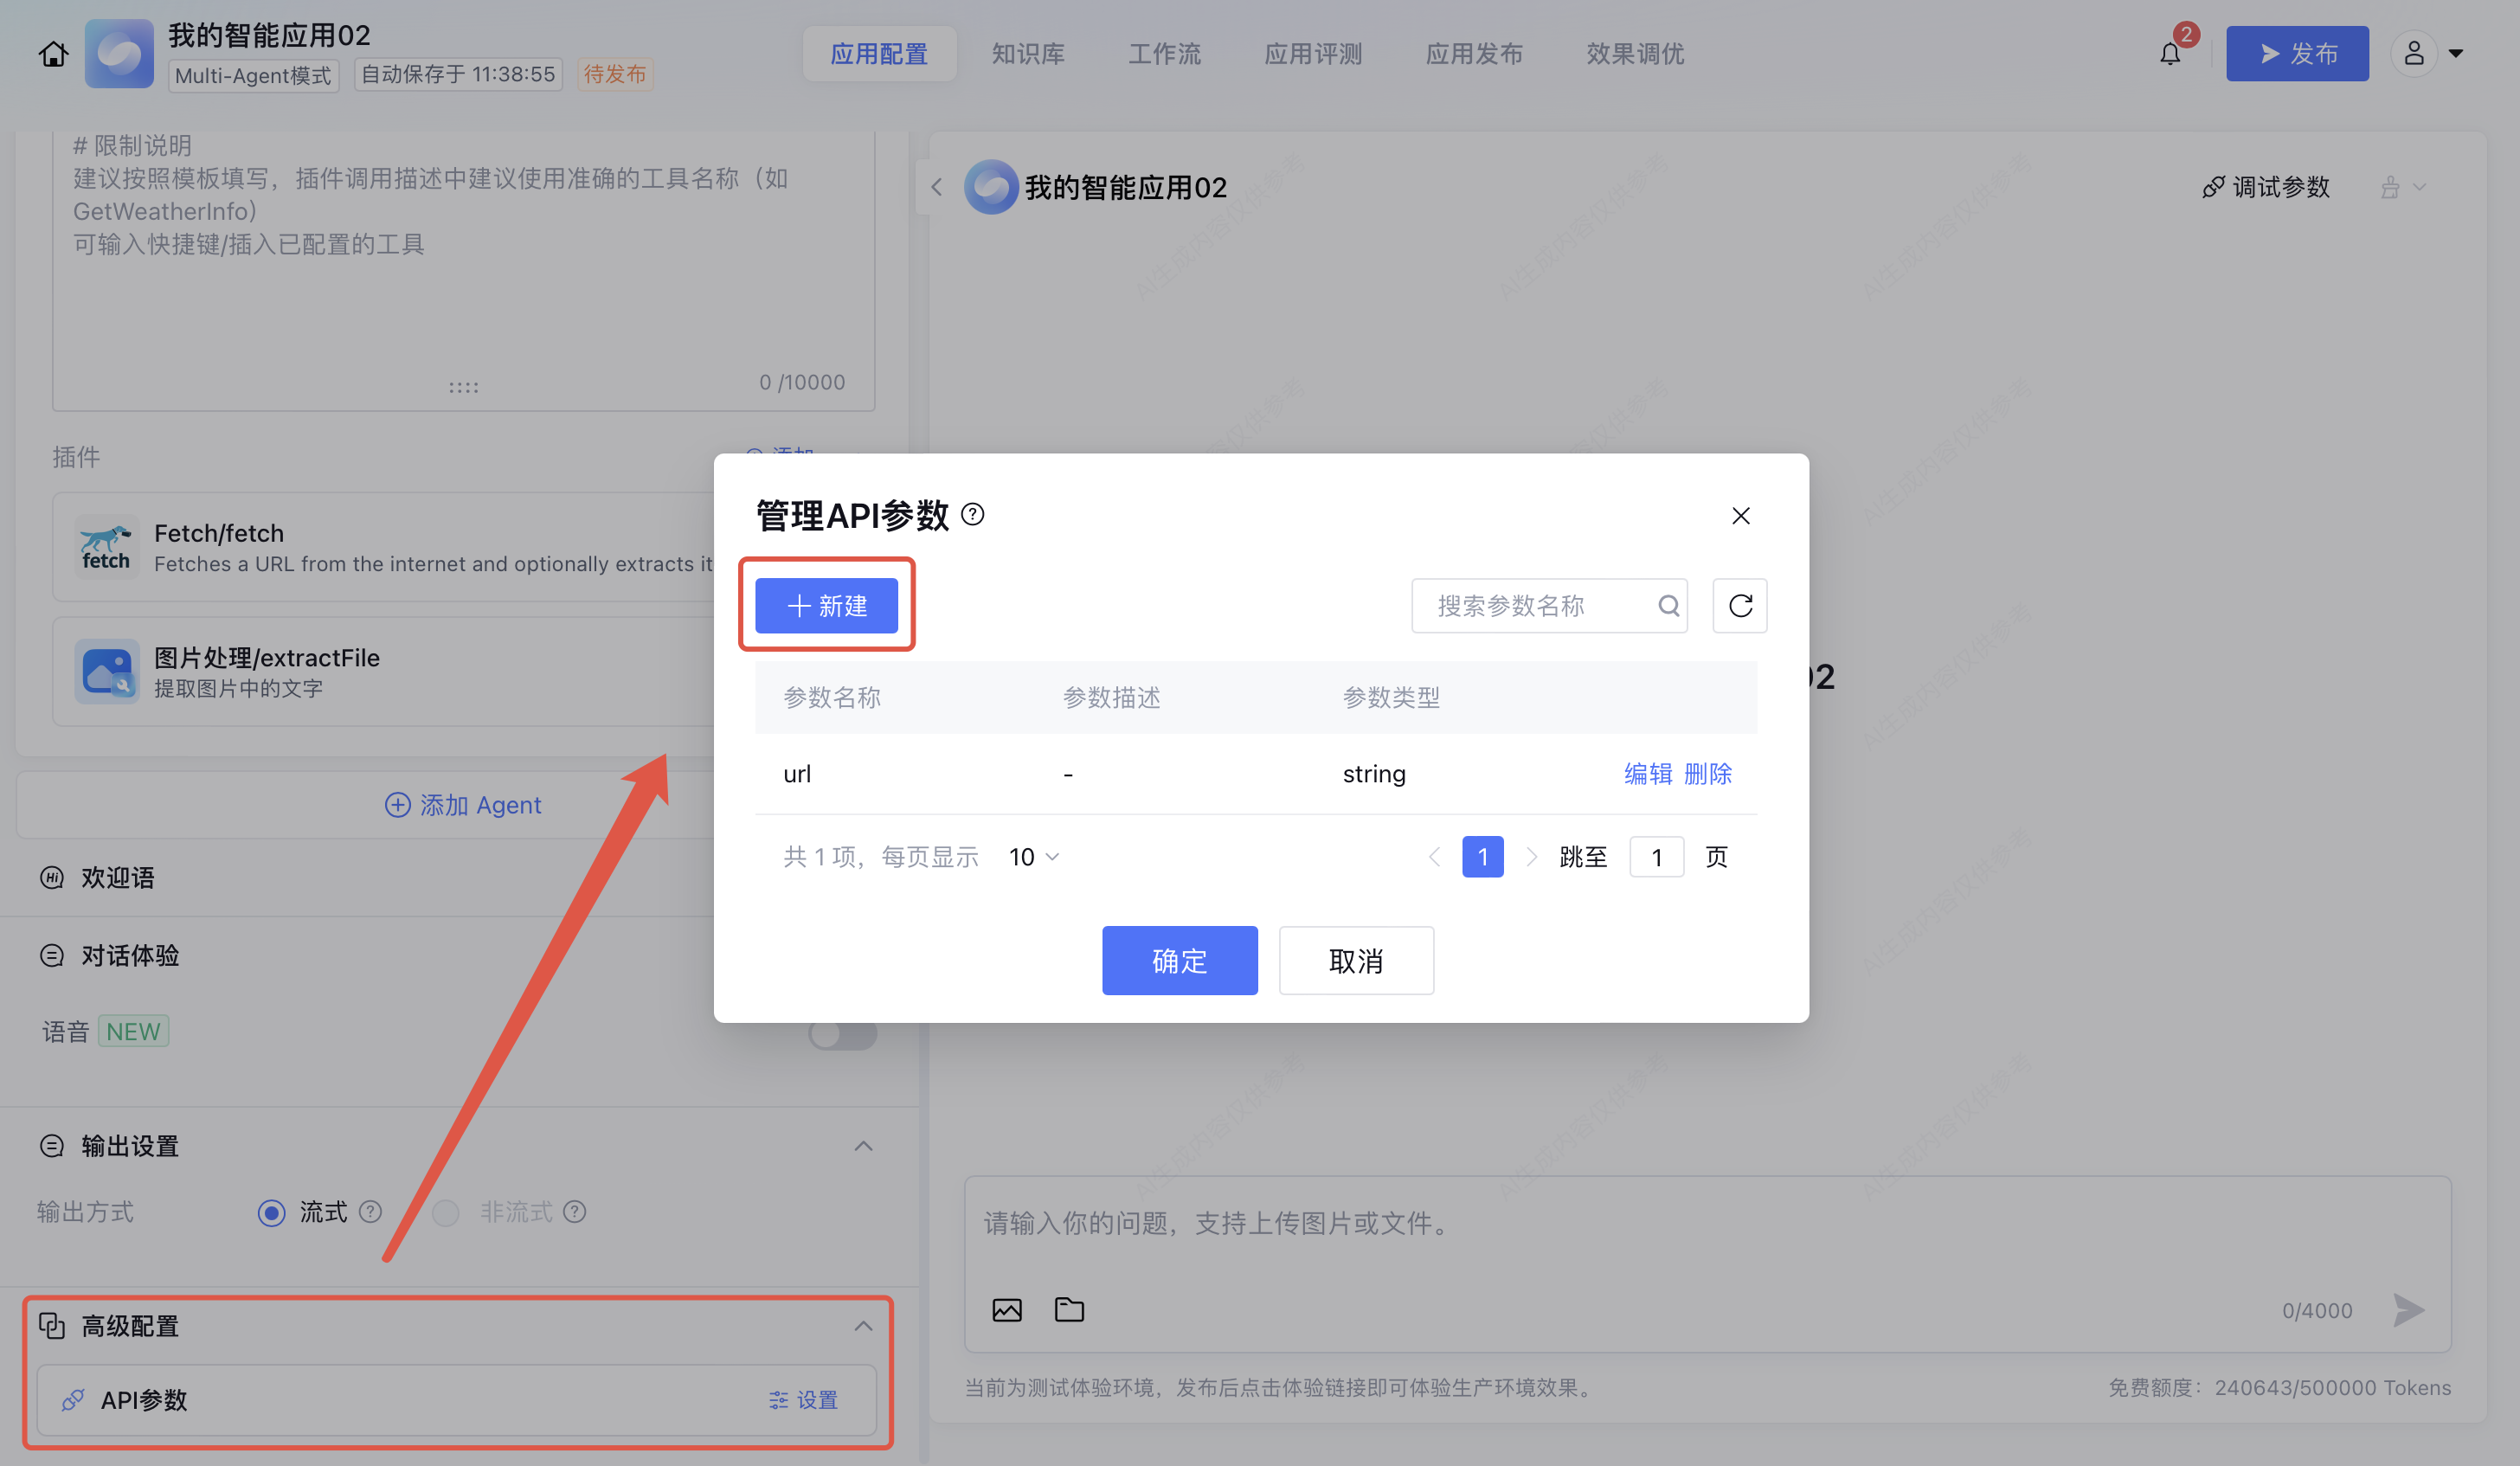Click the chat input 请输入你的问题 field
This screenshot has height=1466, width=2520.
pyautogui.click(x=1706, y=1223)
